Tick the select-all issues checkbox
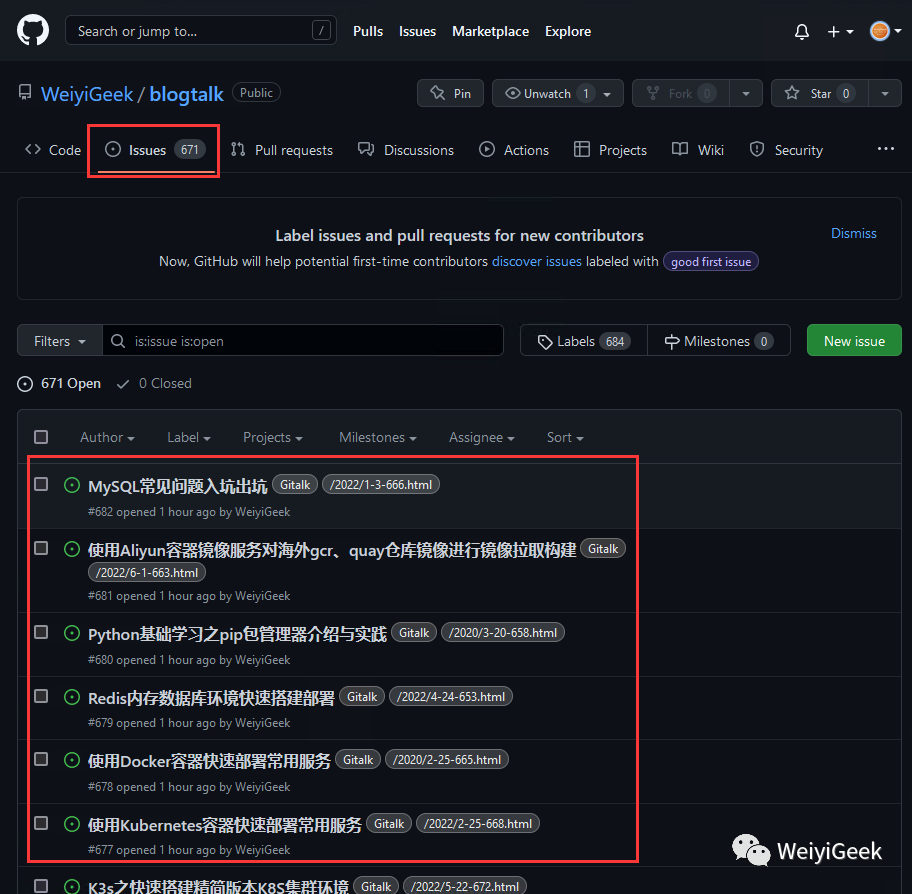 tap(41, 437)
